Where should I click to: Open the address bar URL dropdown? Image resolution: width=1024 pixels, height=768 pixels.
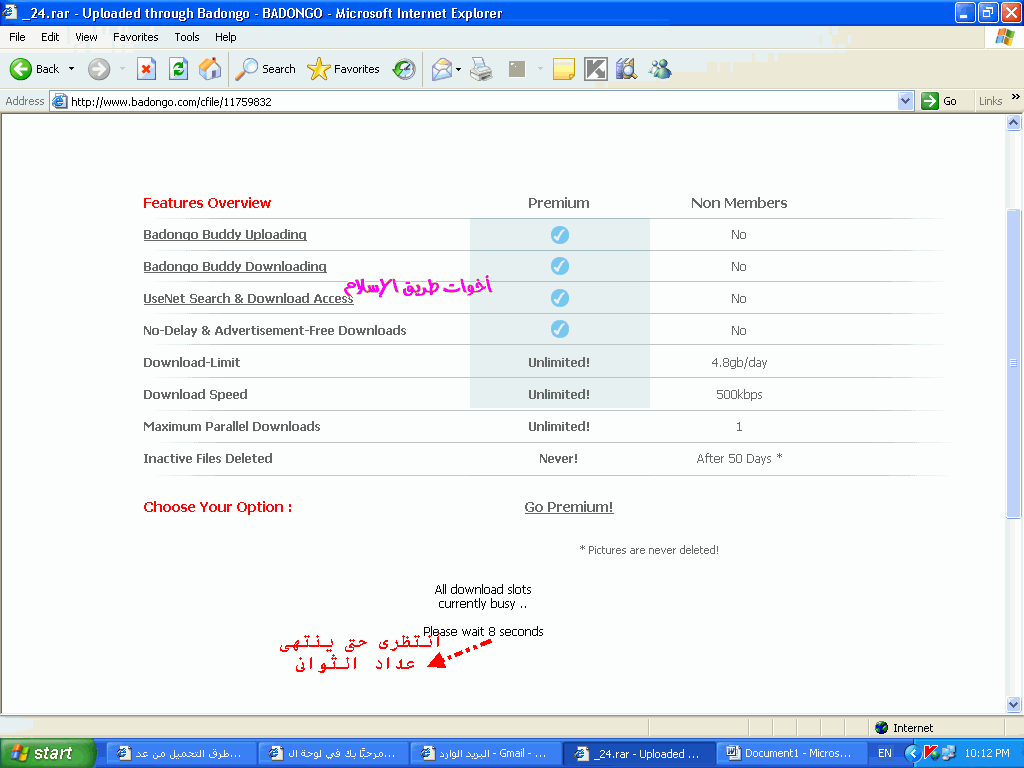(x=906, y=101)
